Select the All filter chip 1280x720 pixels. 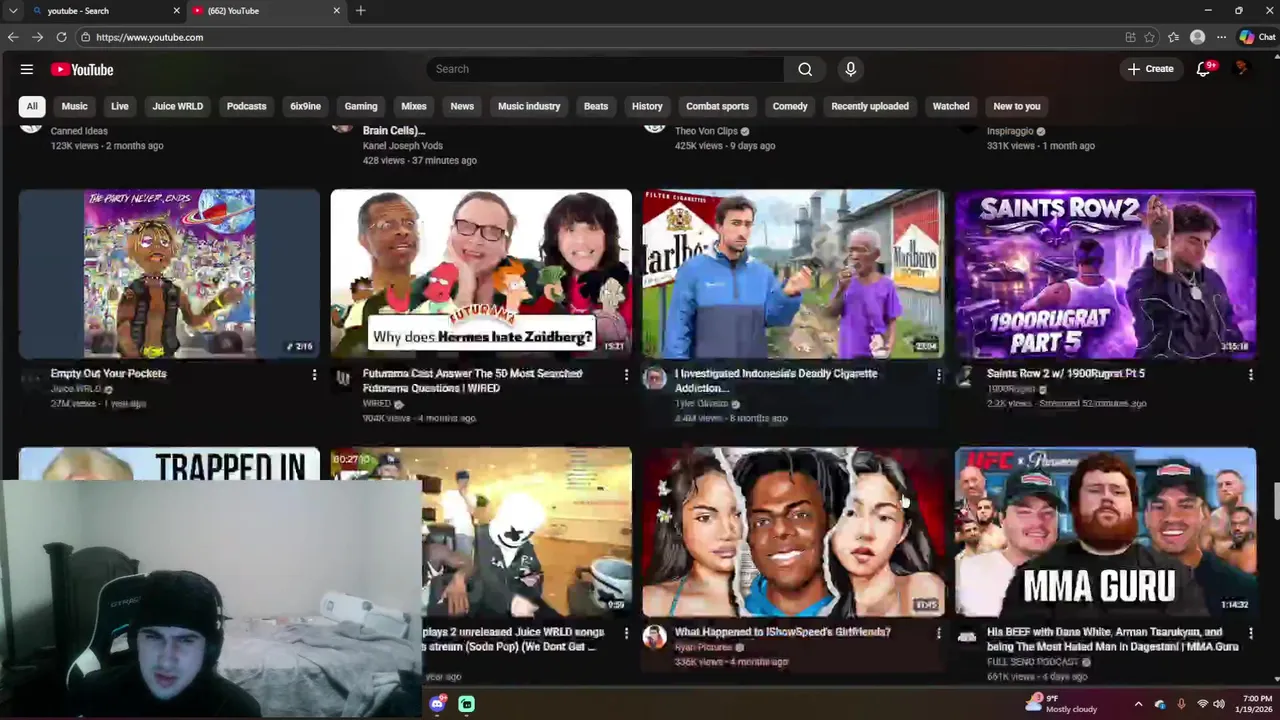coord(32,106)
